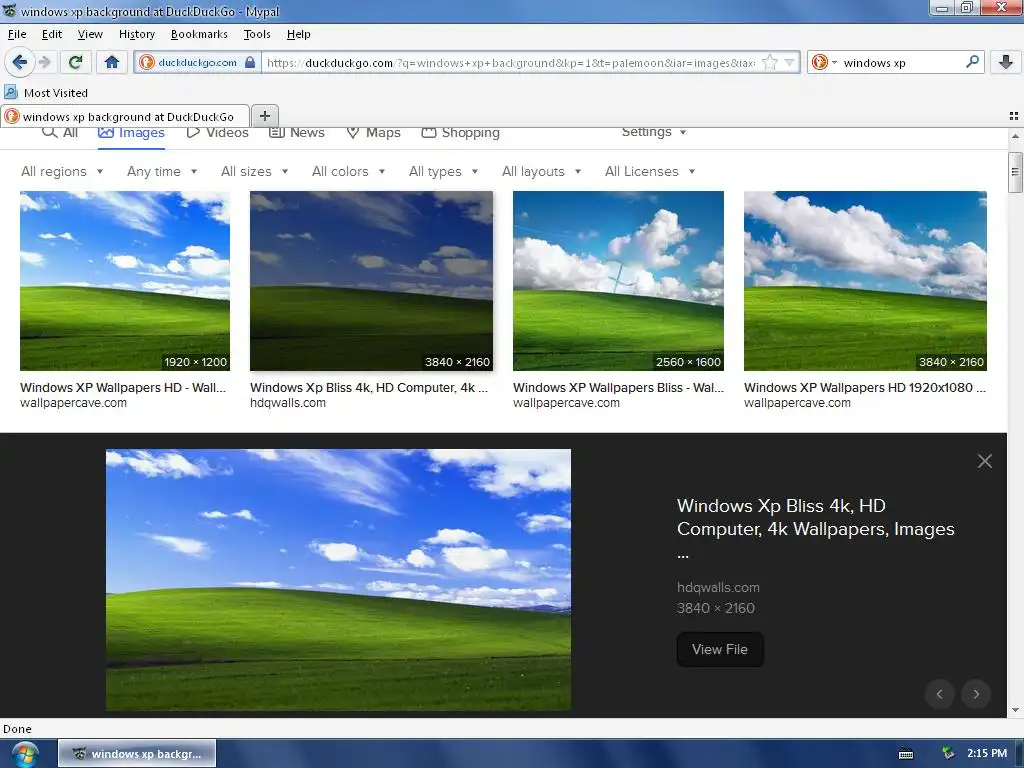Expand the All sizes filter

point(255,171)
